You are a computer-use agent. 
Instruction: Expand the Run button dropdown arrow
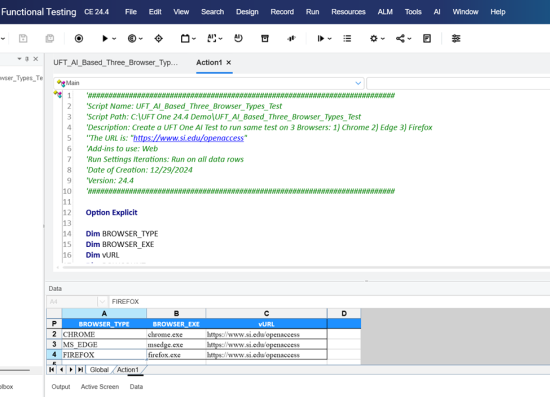point(114,39)
